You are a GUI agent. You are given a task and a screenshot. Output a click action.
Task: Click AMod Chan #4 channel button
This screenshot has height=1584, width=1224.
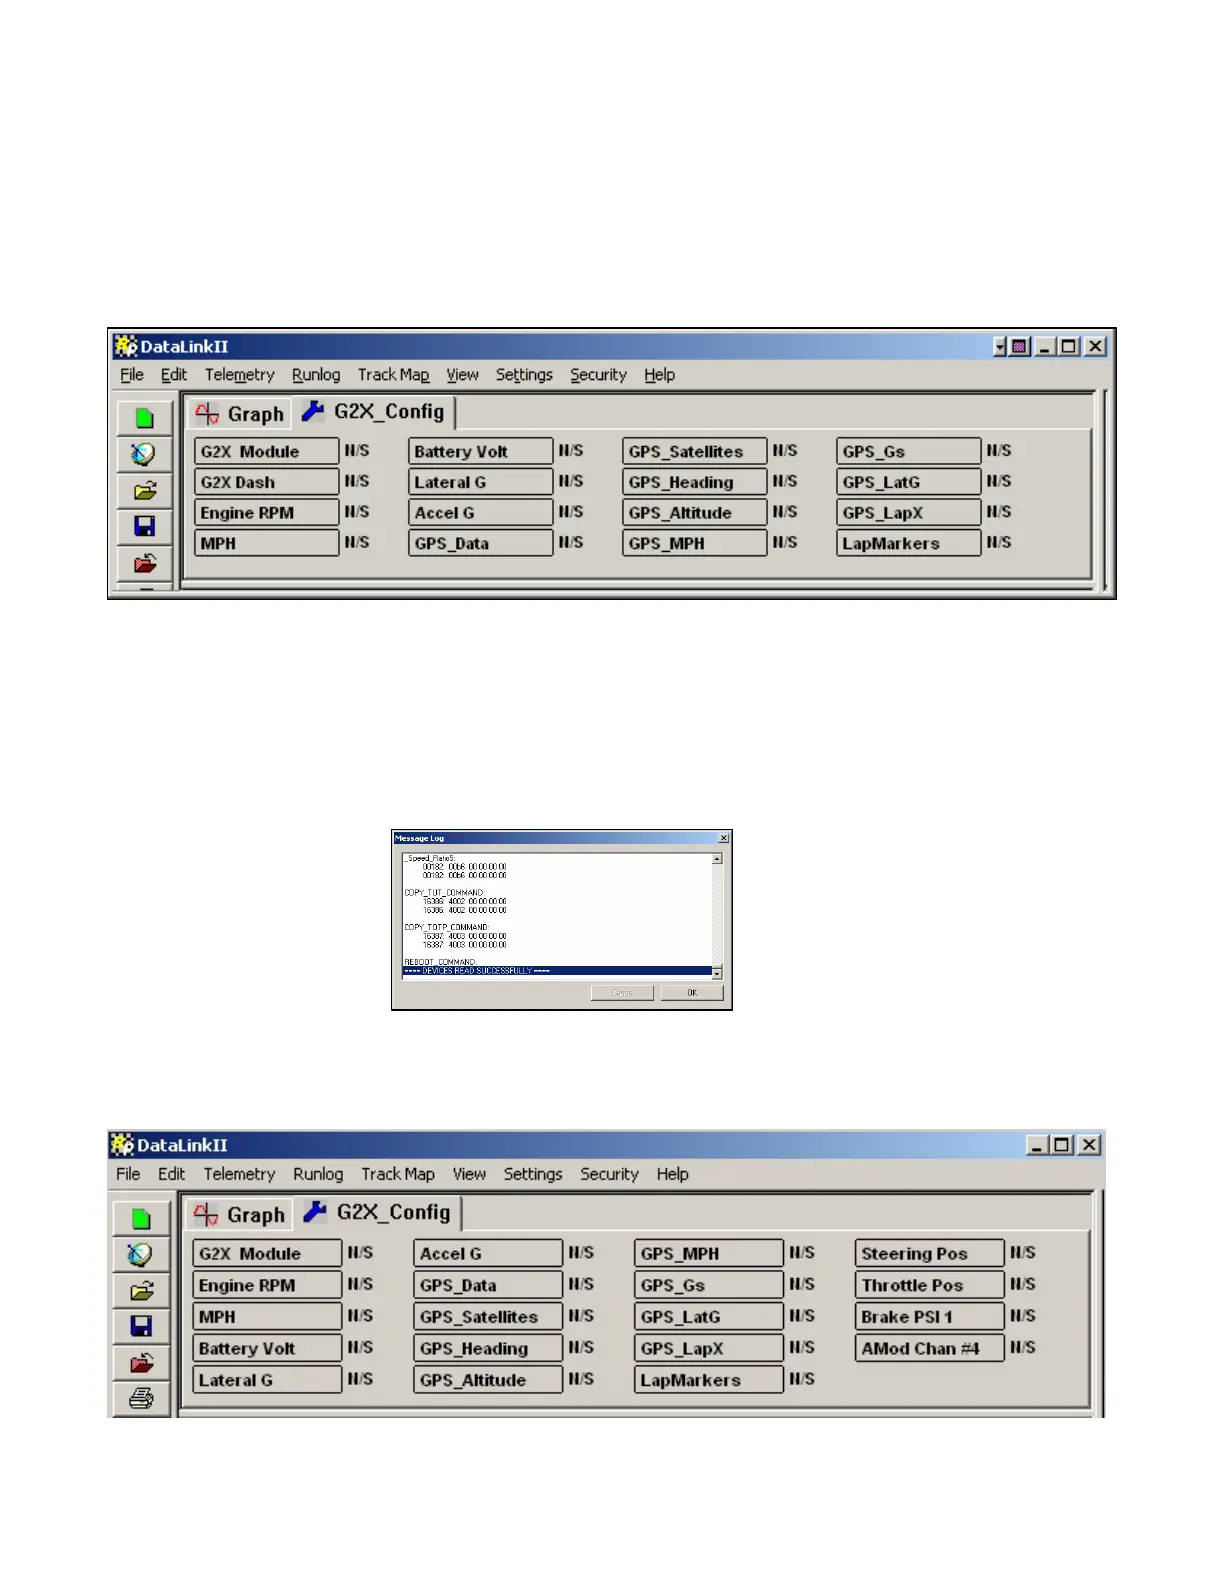[x=929, y=1348]
